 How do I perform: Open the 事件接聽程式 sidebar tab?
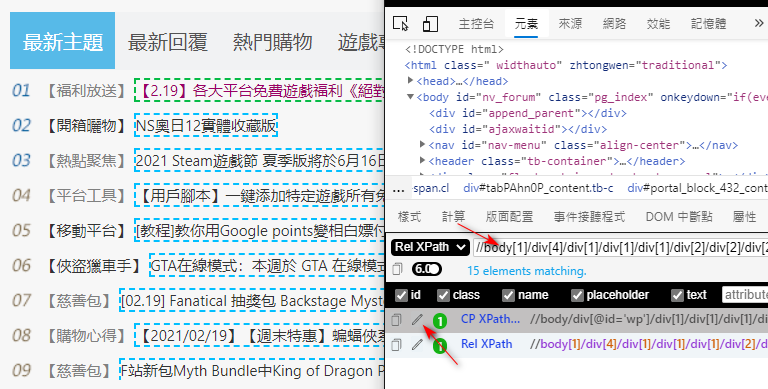click(589, 217)
